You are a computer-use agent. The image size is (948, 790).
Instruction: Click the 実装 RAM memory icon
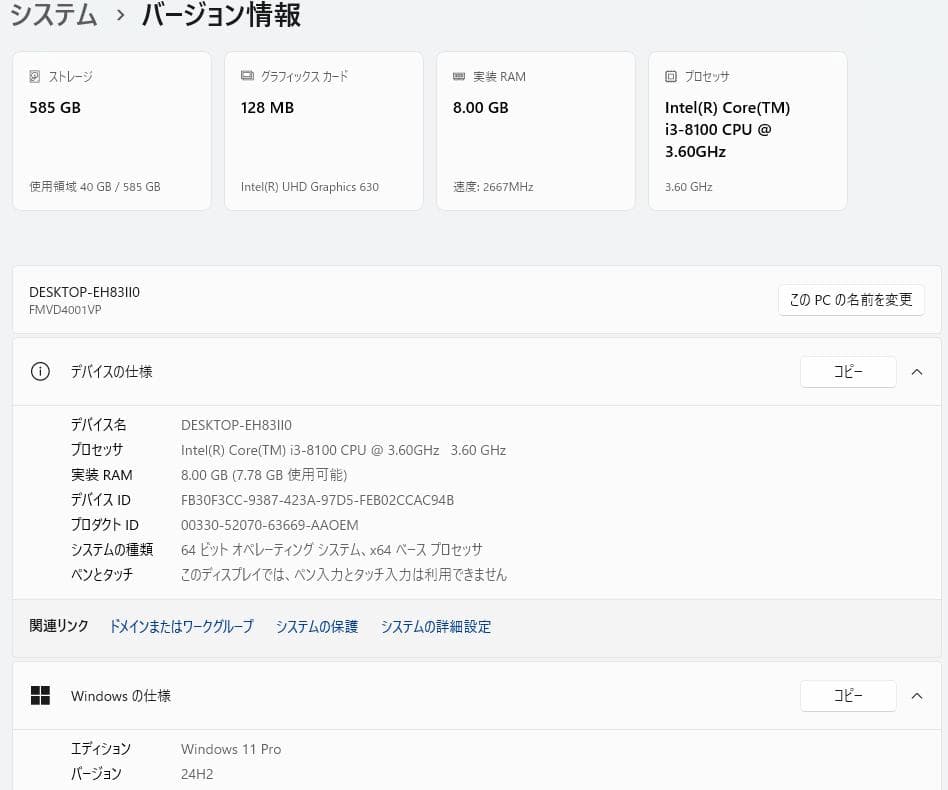tap(458, 76)
